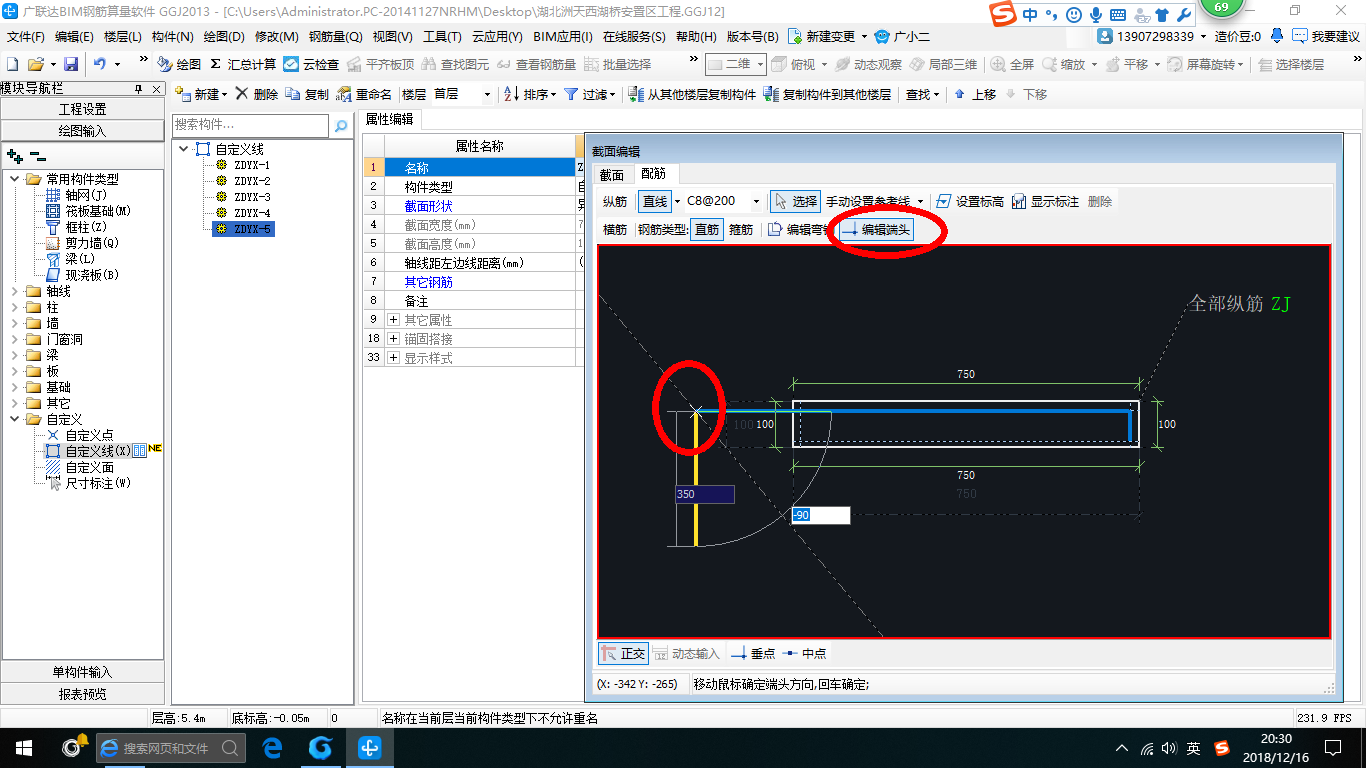Click 复制构件到其他楼层

click(x=827, y=94)
